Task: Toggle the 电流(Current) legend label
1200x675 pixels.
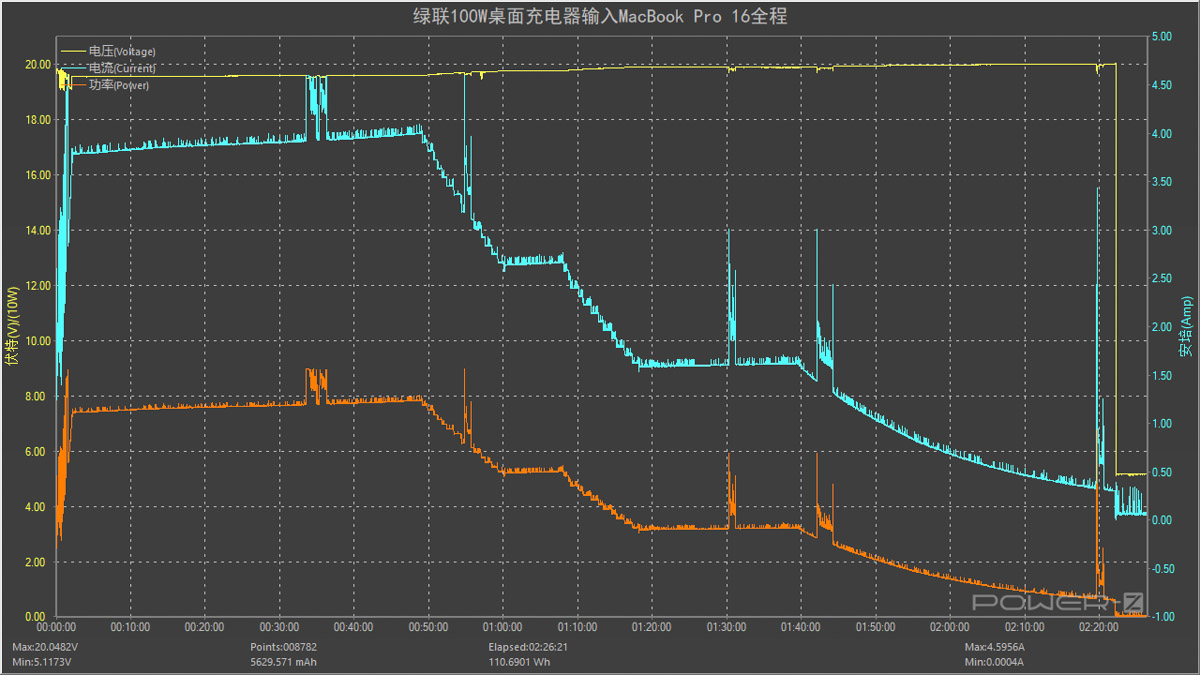Action: 121,68
